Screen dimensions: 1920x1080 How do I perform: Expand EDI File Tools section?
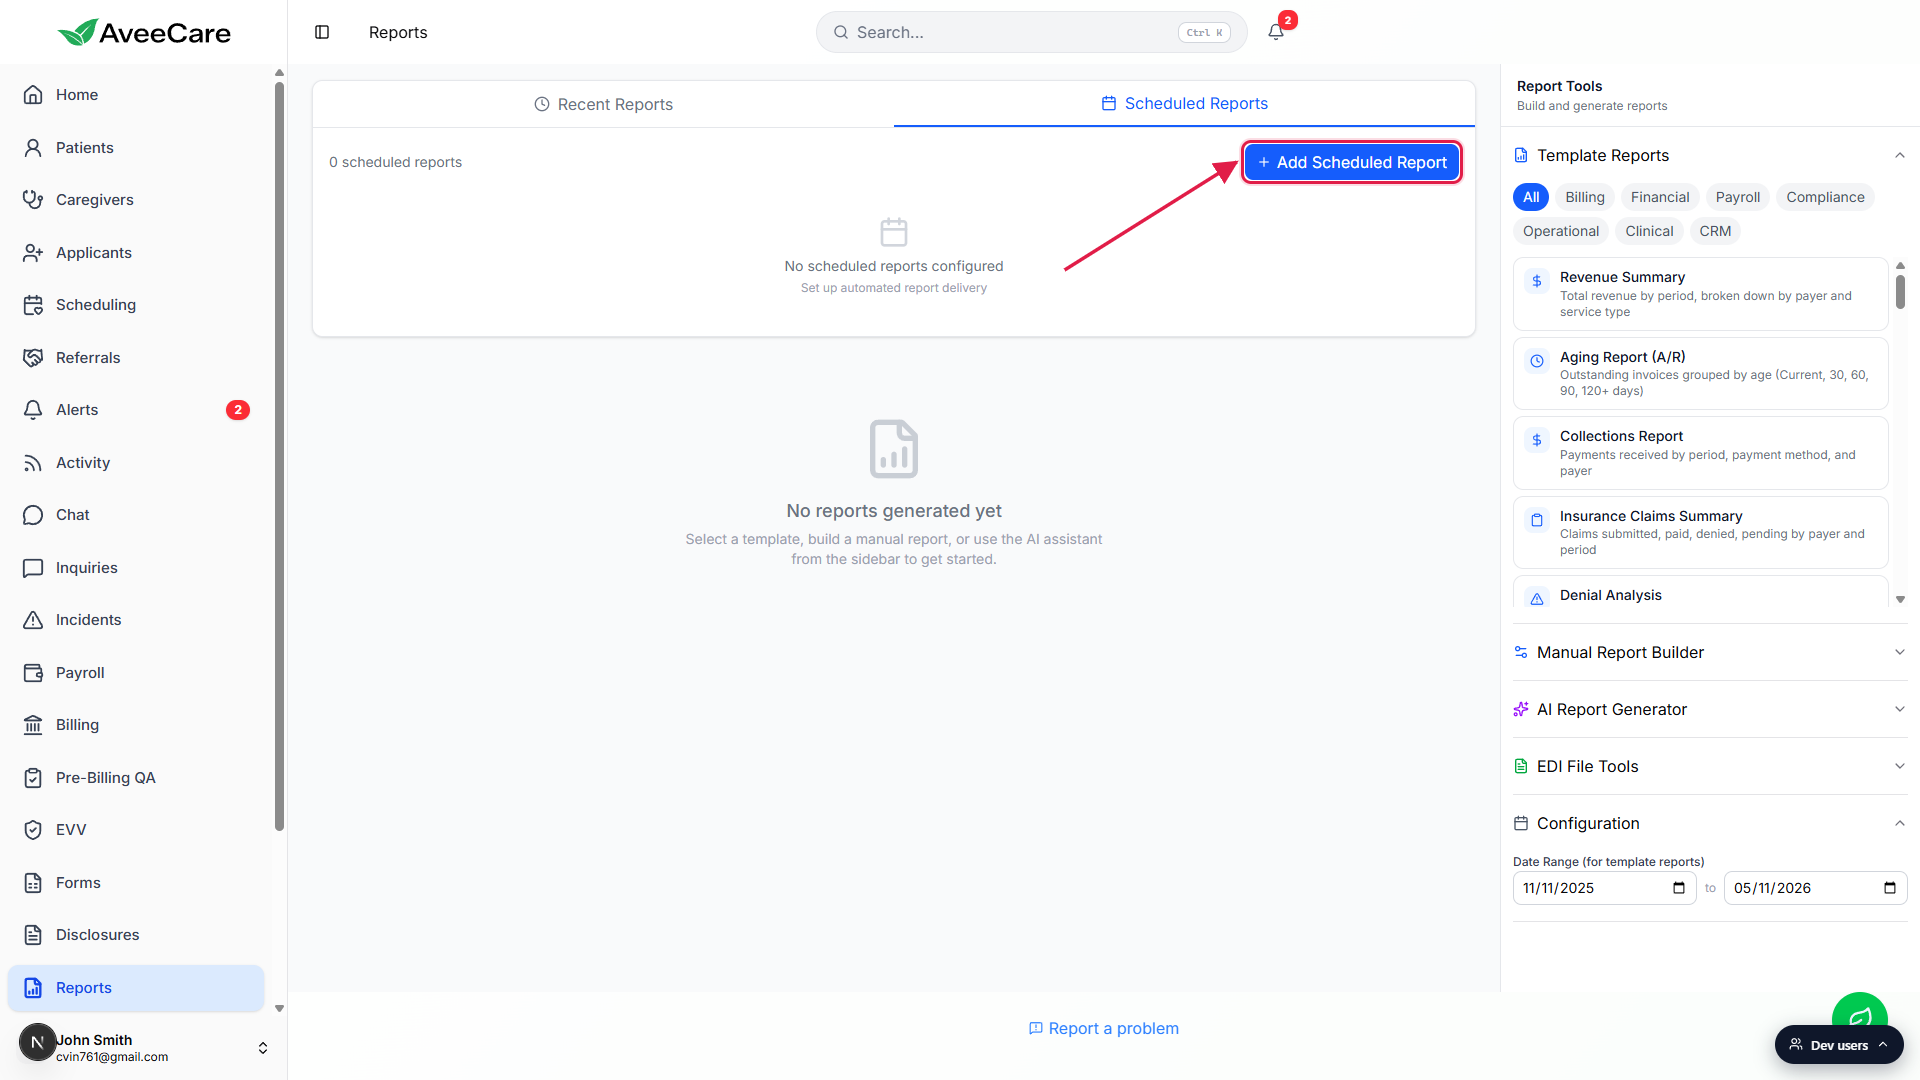click(x=1710, y=766)
